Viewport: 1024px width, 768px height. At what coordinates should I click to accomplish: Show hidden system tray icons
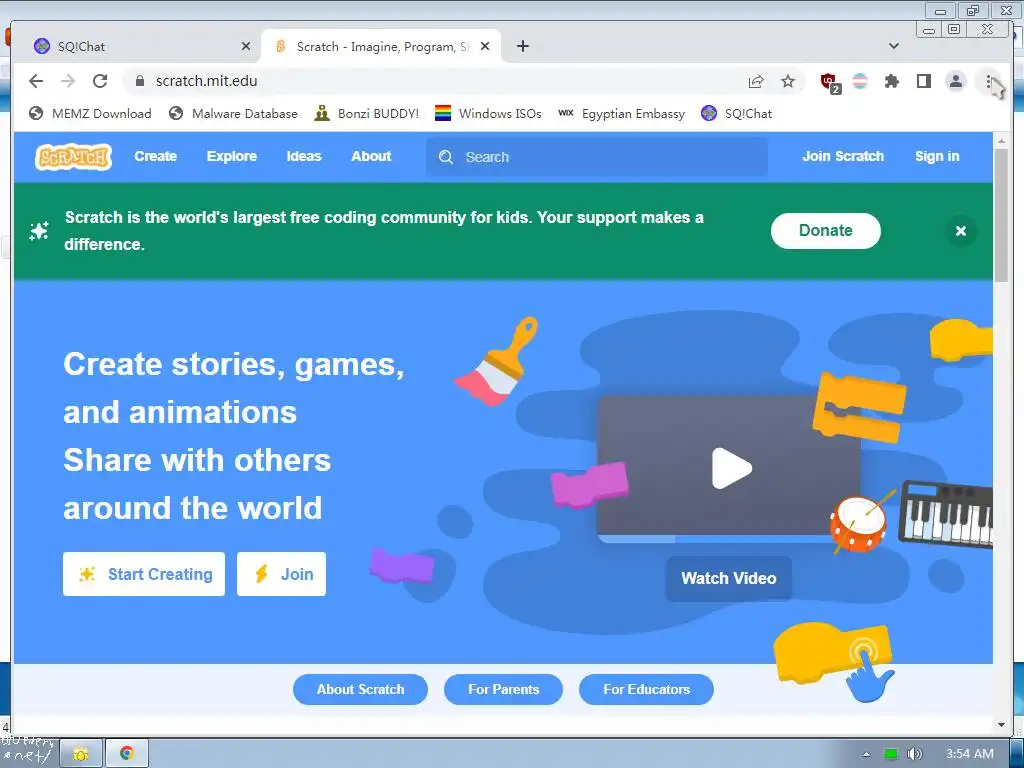866,754
